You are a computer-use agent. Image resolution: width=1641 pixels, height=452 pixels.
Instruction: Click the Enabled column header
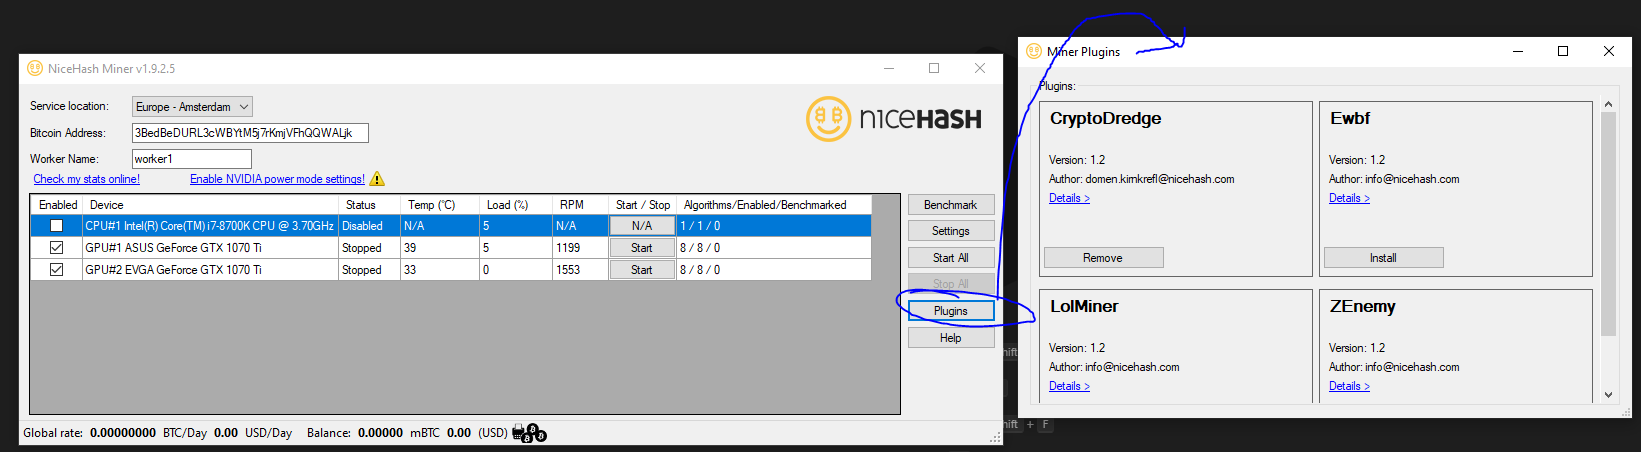click(57, 205)
